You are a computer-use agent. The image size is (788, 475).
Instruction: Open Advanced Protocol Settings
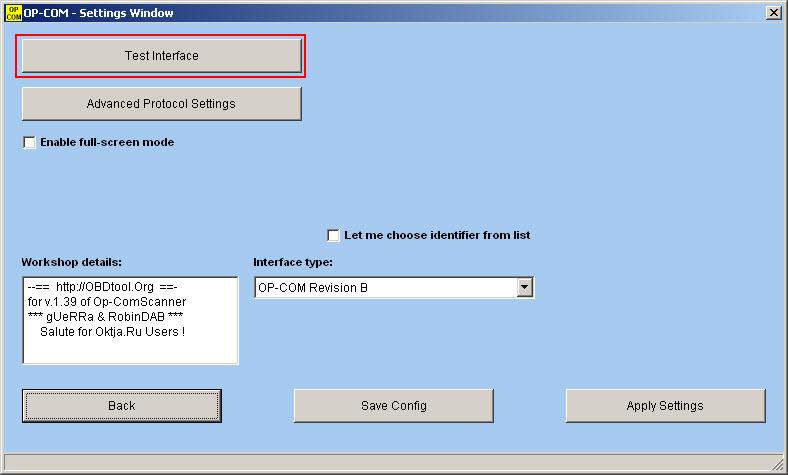(x=161, y=104)
